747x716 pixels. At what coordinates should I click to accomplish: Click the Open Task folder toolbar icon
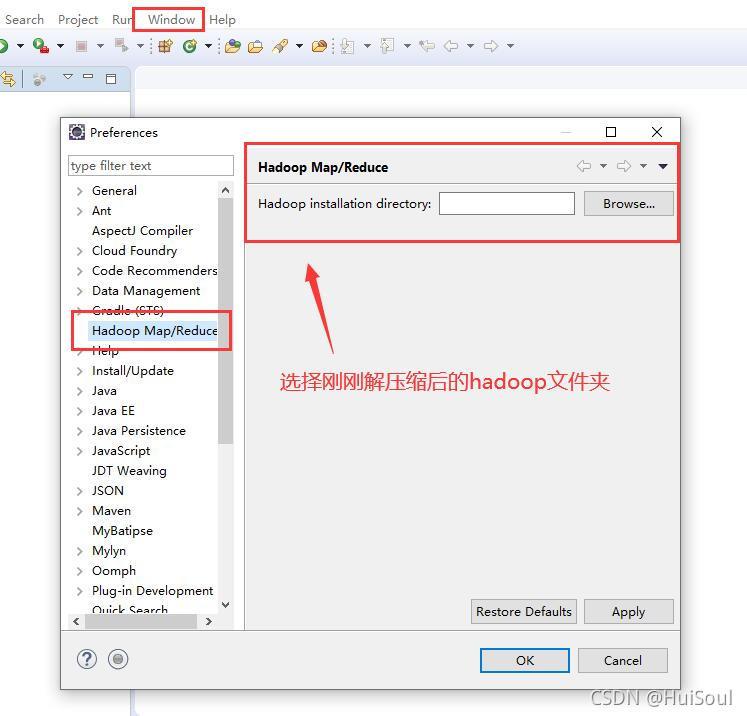pyautogui.click(x=255, y=46)
